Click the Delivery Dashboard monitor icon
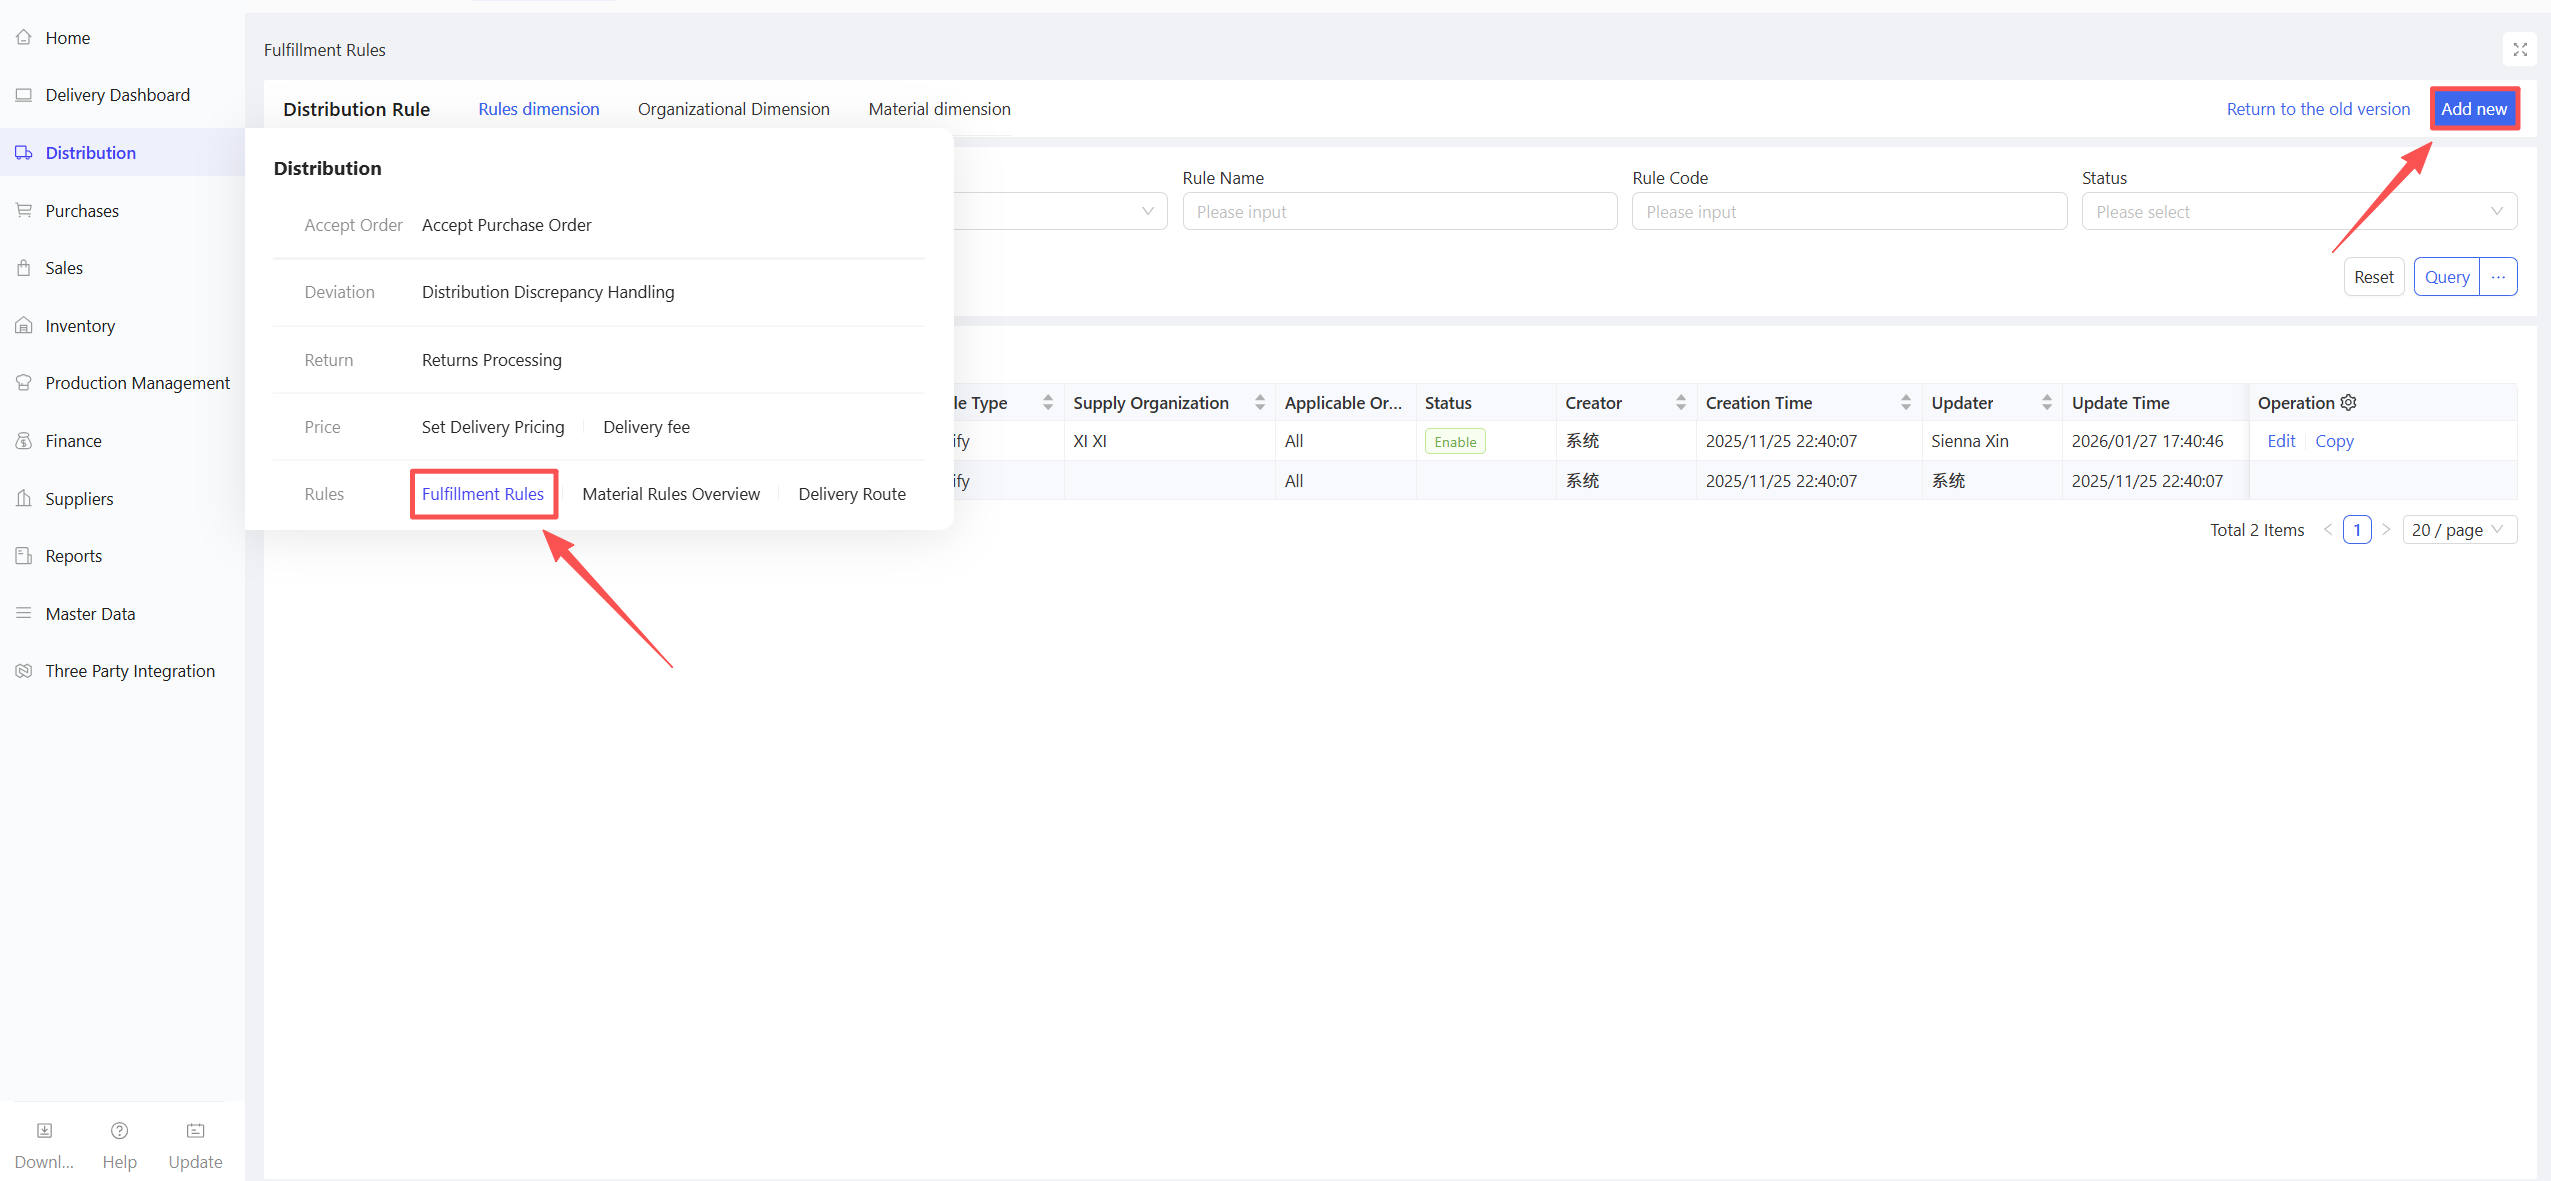This screenshot has height=1181, width=2551. [x=24, y=95]
